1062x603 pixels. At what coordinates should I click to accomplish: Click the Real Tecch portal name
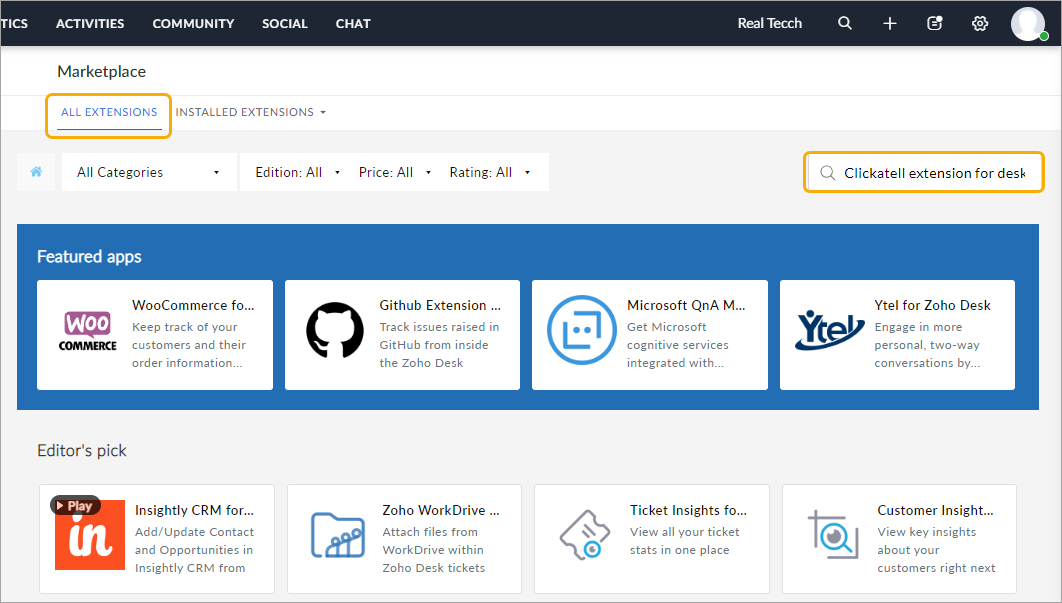769,23
